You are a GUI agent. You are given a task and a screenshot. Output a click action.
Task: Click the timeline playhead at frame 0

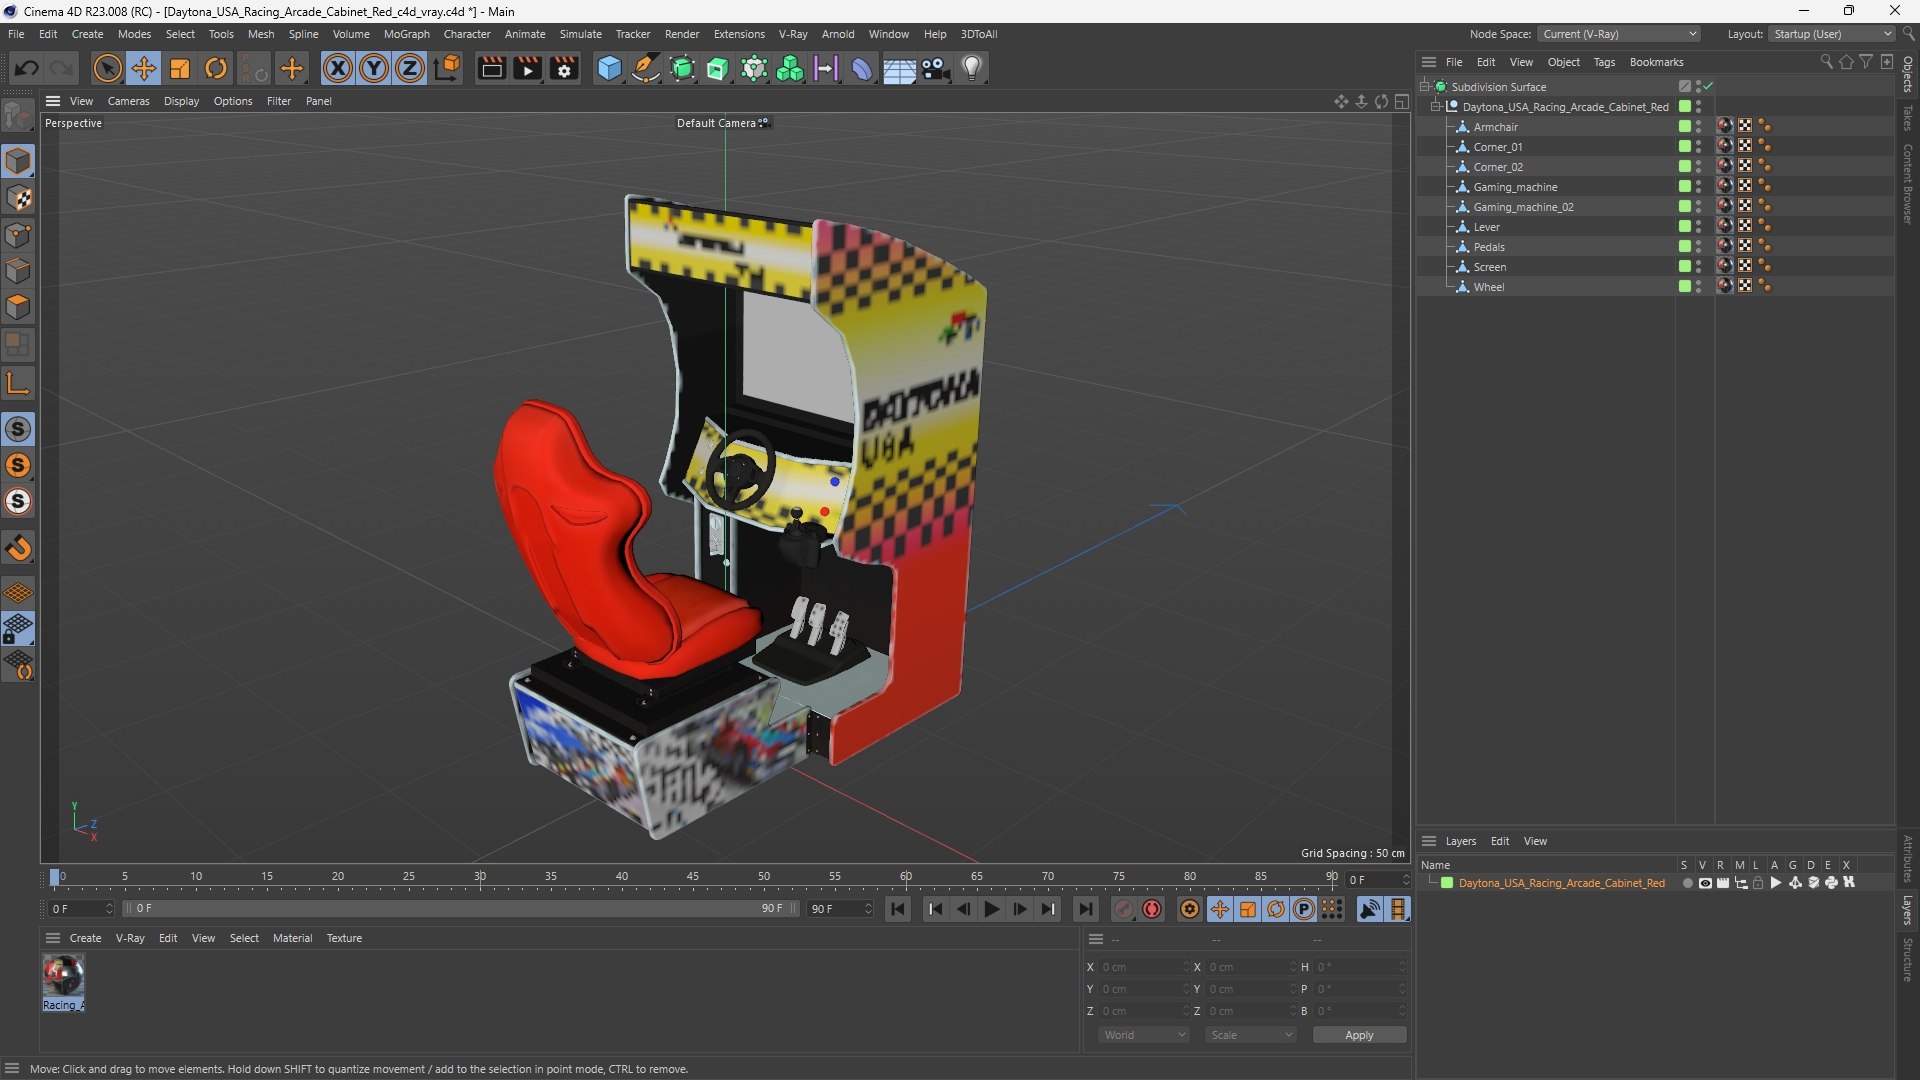(55, 877)
